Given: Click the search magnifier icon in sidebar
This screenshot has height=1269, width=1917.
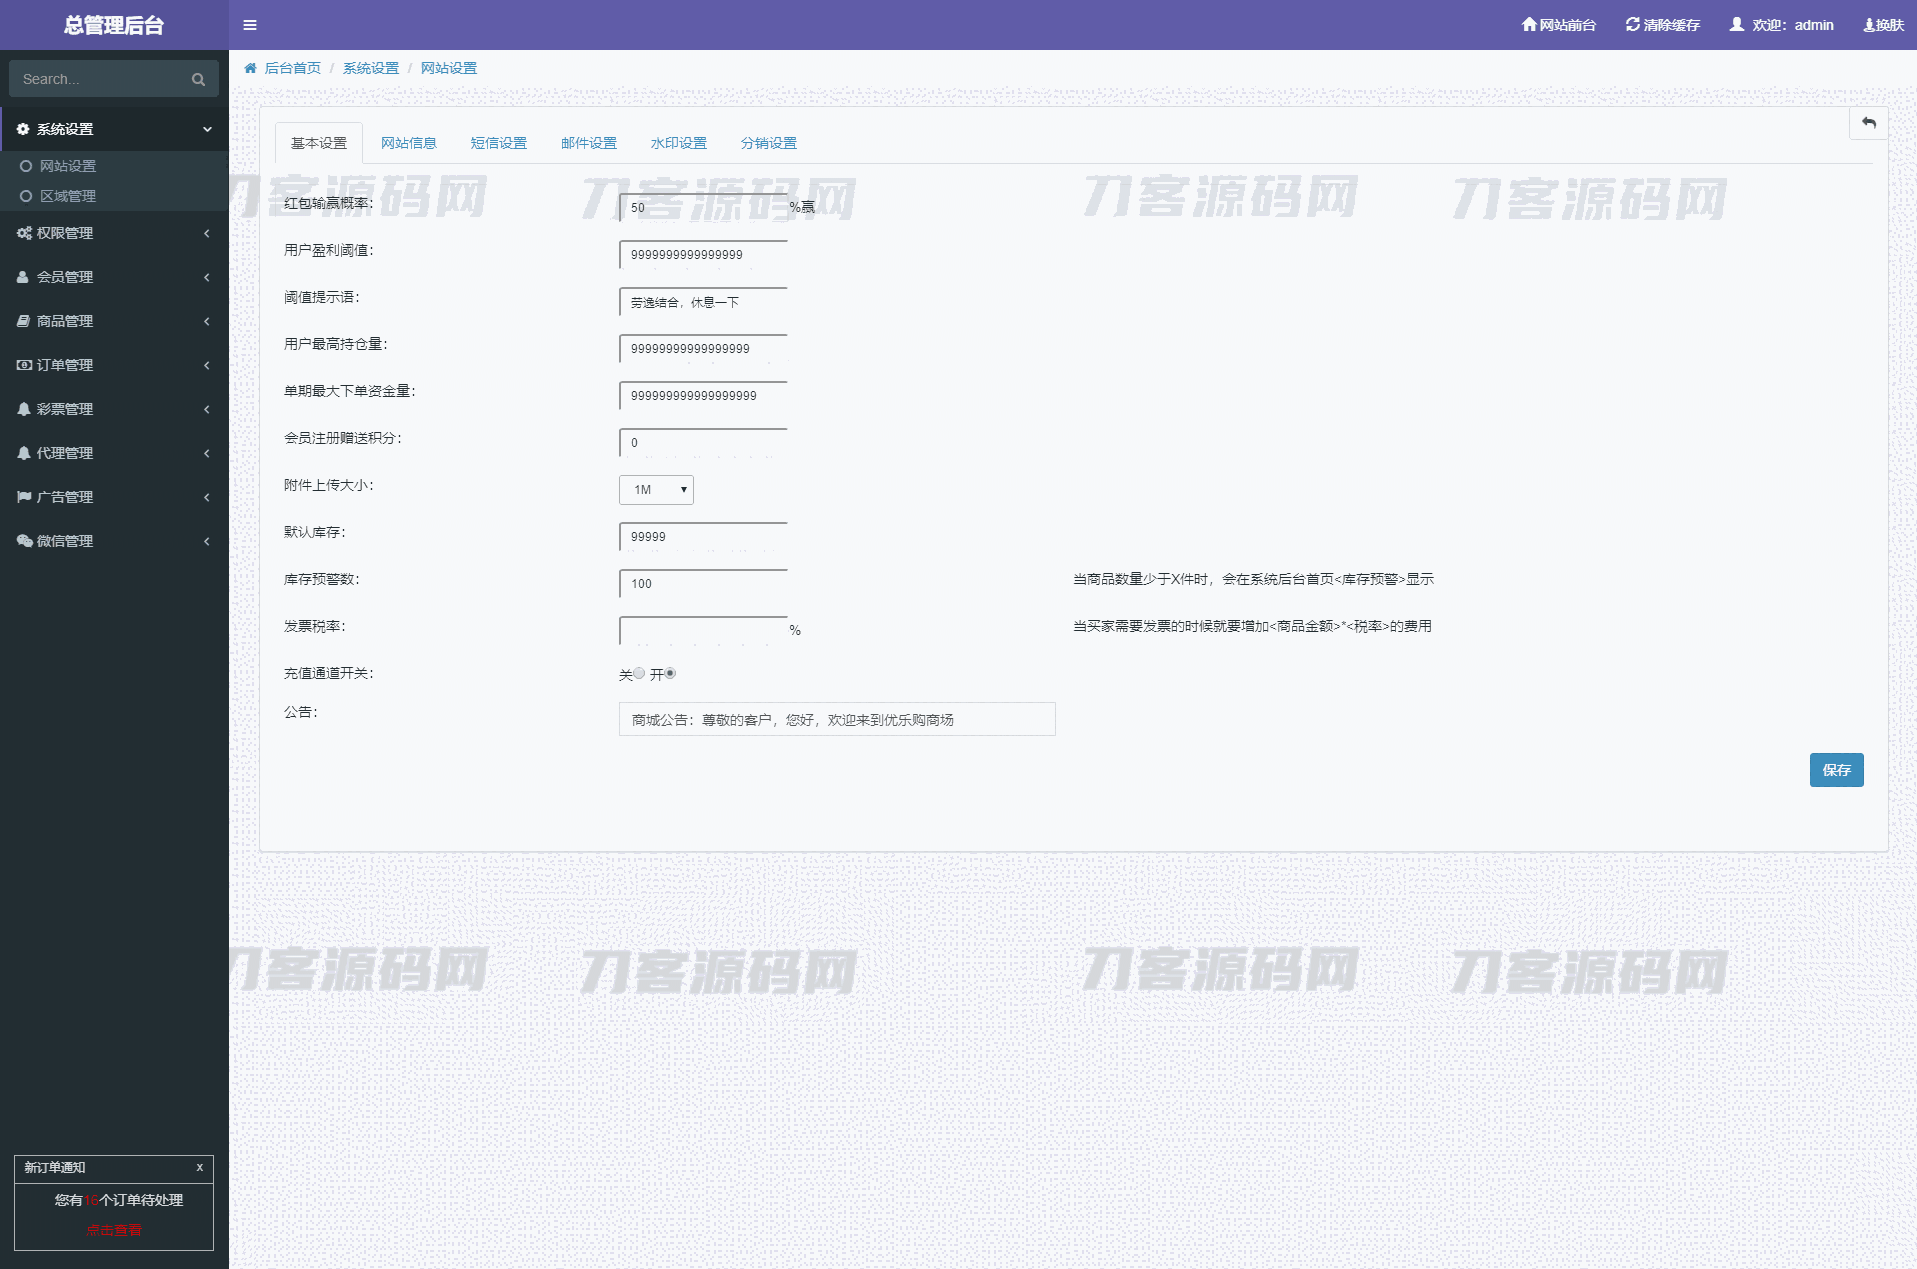Looking at the screenshot, I should click(x=198, y=79).
